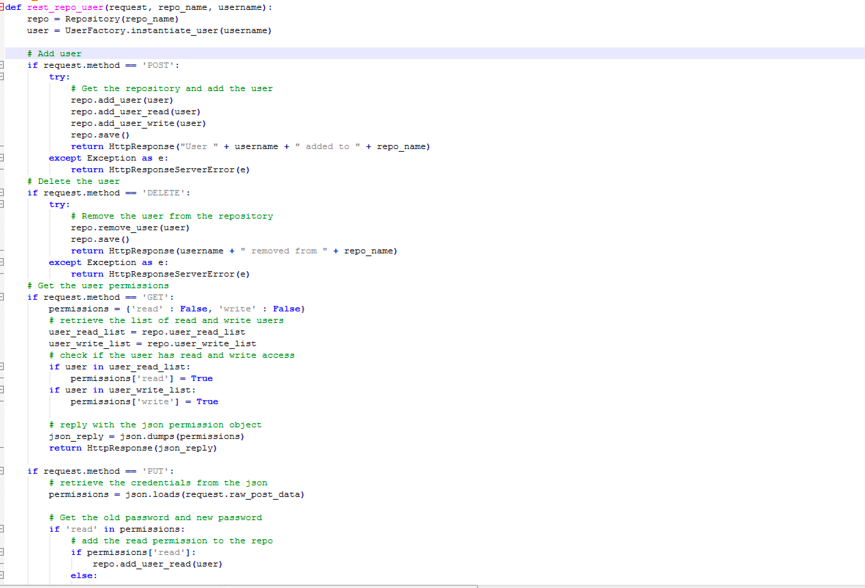Click the line "permissions['read'] = True"

(x=141, y=378)
